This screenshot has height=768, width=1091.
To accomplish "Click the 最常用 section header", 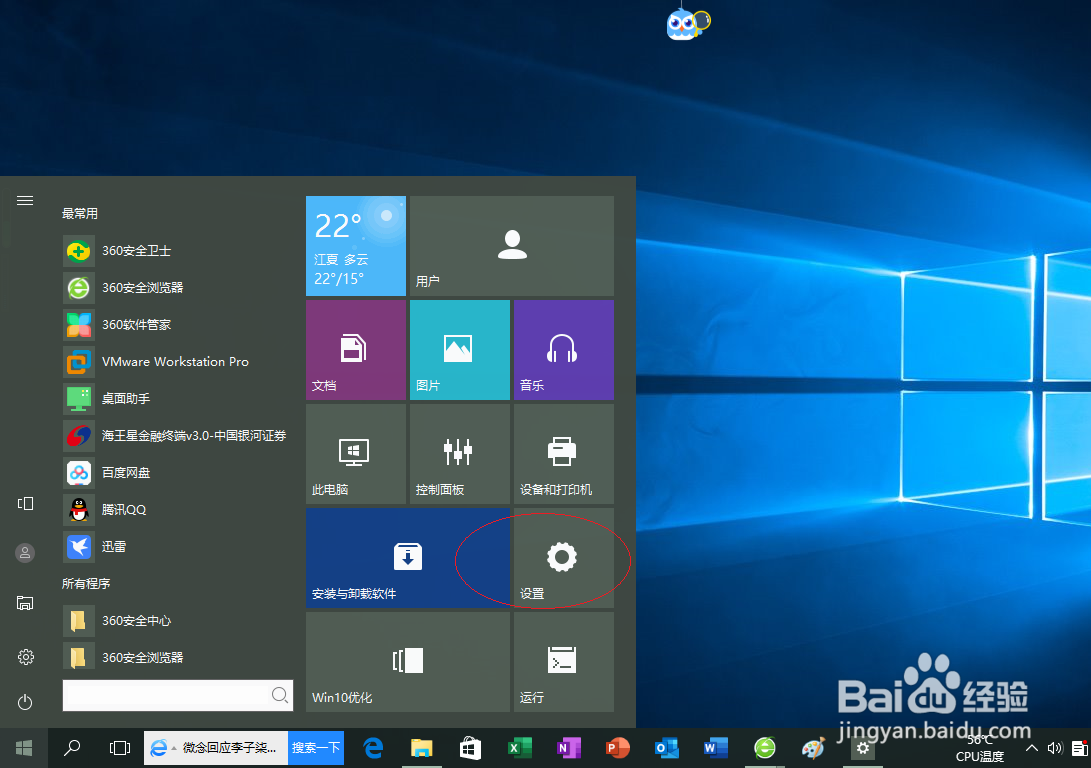I will (x=80, y=214).
